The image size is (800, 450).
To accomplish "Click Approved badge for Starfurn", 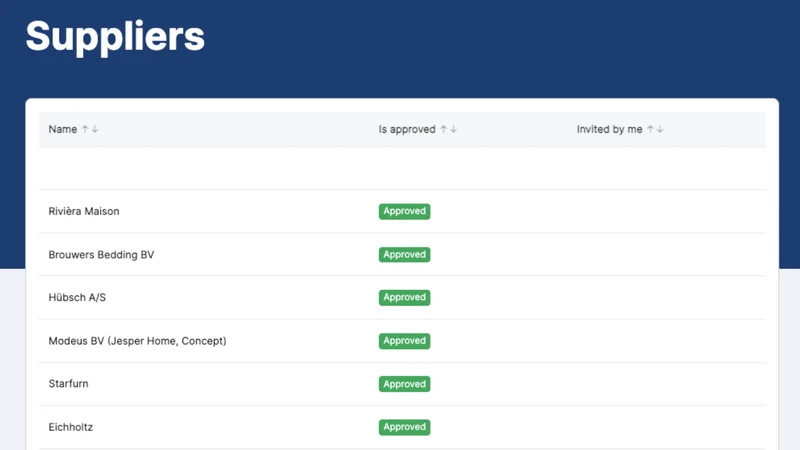I will point(405,384).
